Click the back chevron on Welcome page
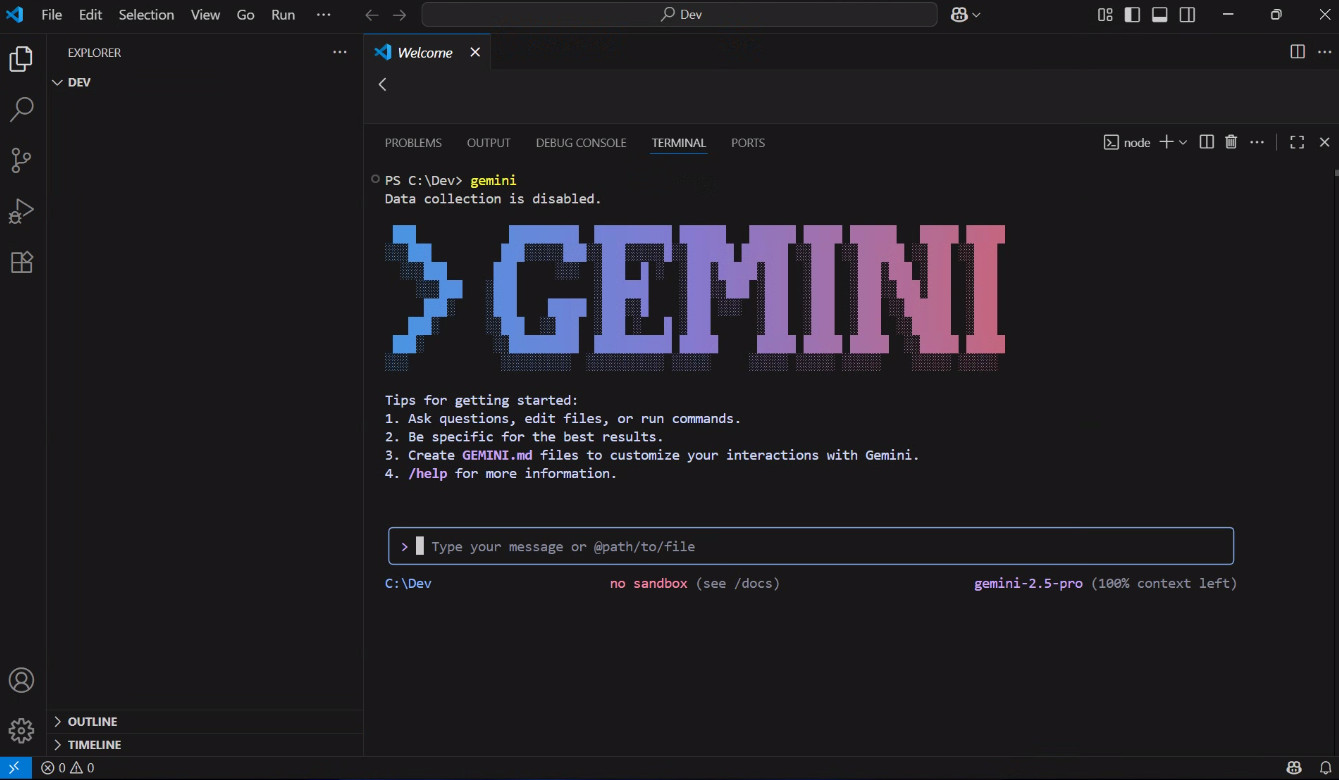Image resolution: width=1339 pixels, height=780 pixels. pyautogui.click(x=382, y=84)
